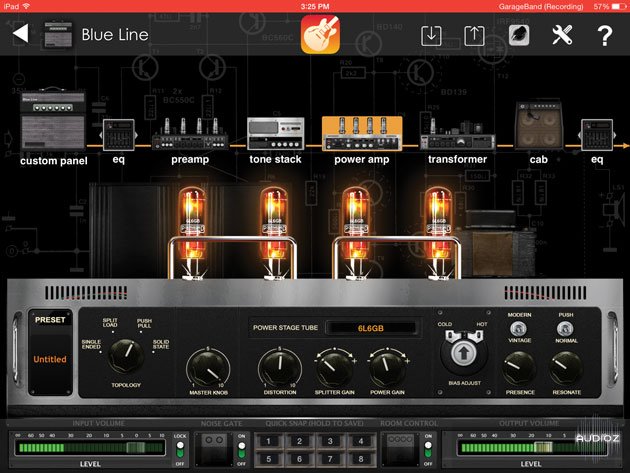The height and width of the screenshot is (473, 630).
Task: Click the Distortion knob
Action: (280, 367)
